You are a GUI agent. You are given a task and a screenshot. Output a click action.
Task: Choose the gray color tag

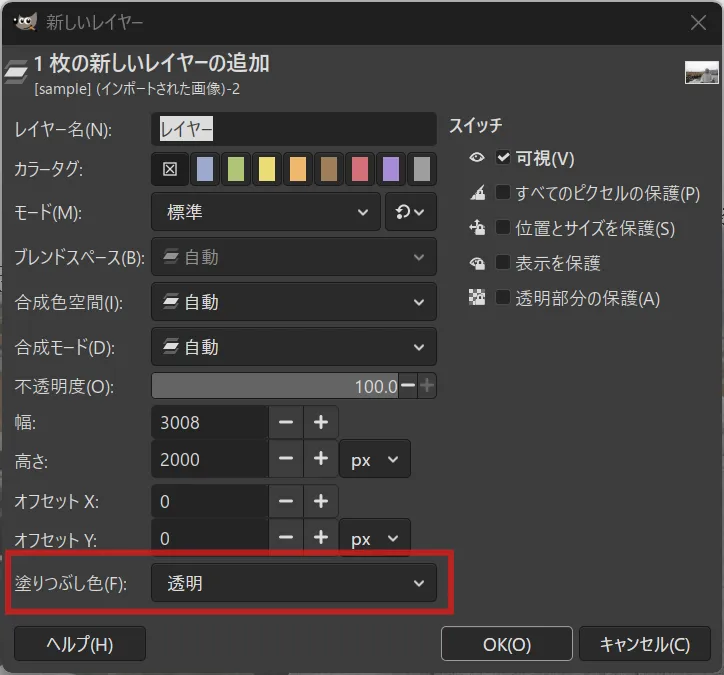422,169
